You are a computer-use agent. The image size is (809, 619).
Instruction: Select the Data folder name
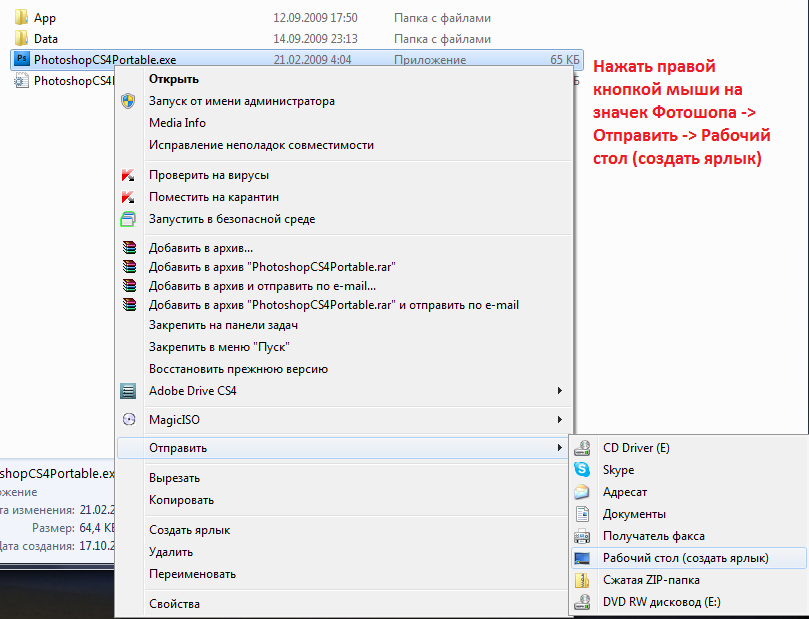[45, 39]
